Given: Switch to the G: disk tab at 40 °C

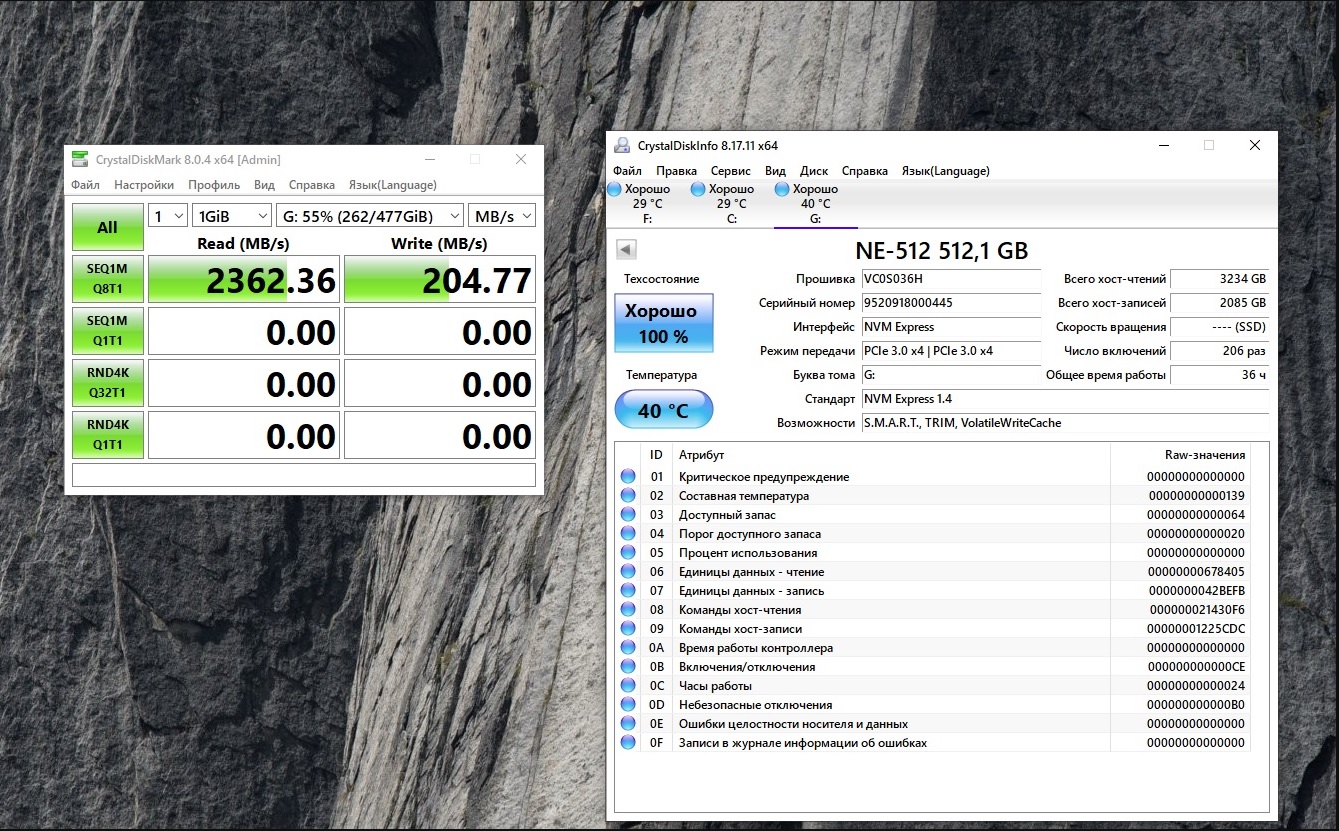Looking at the screenshot, I should coord(815,204).
